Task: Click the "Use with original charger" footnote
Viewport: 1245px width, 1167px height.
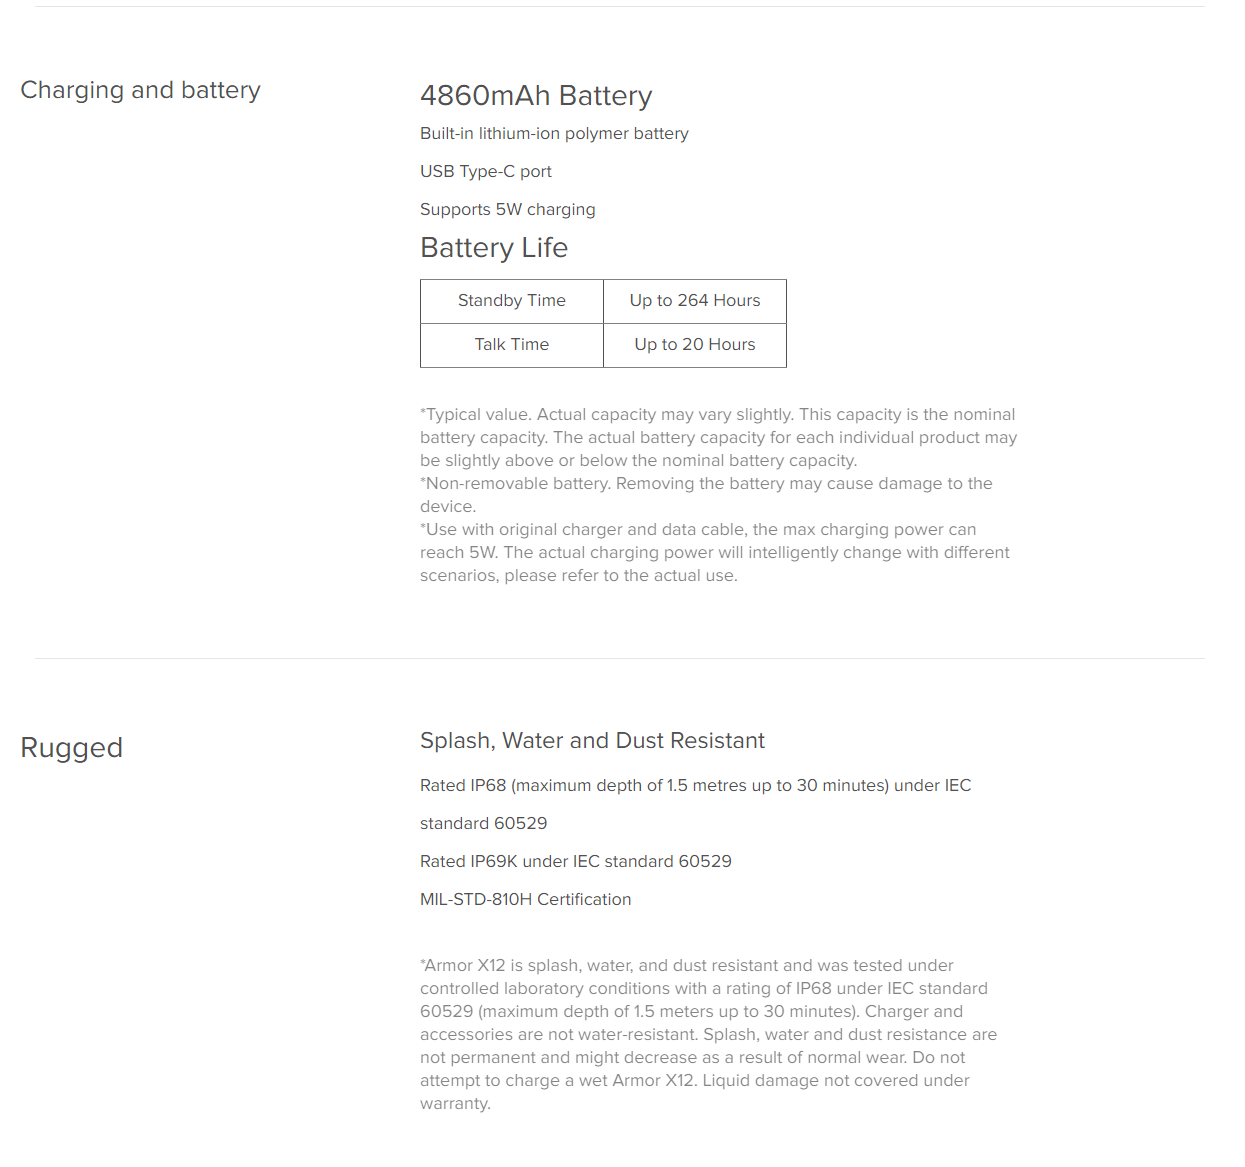Action: coord(714,552)
